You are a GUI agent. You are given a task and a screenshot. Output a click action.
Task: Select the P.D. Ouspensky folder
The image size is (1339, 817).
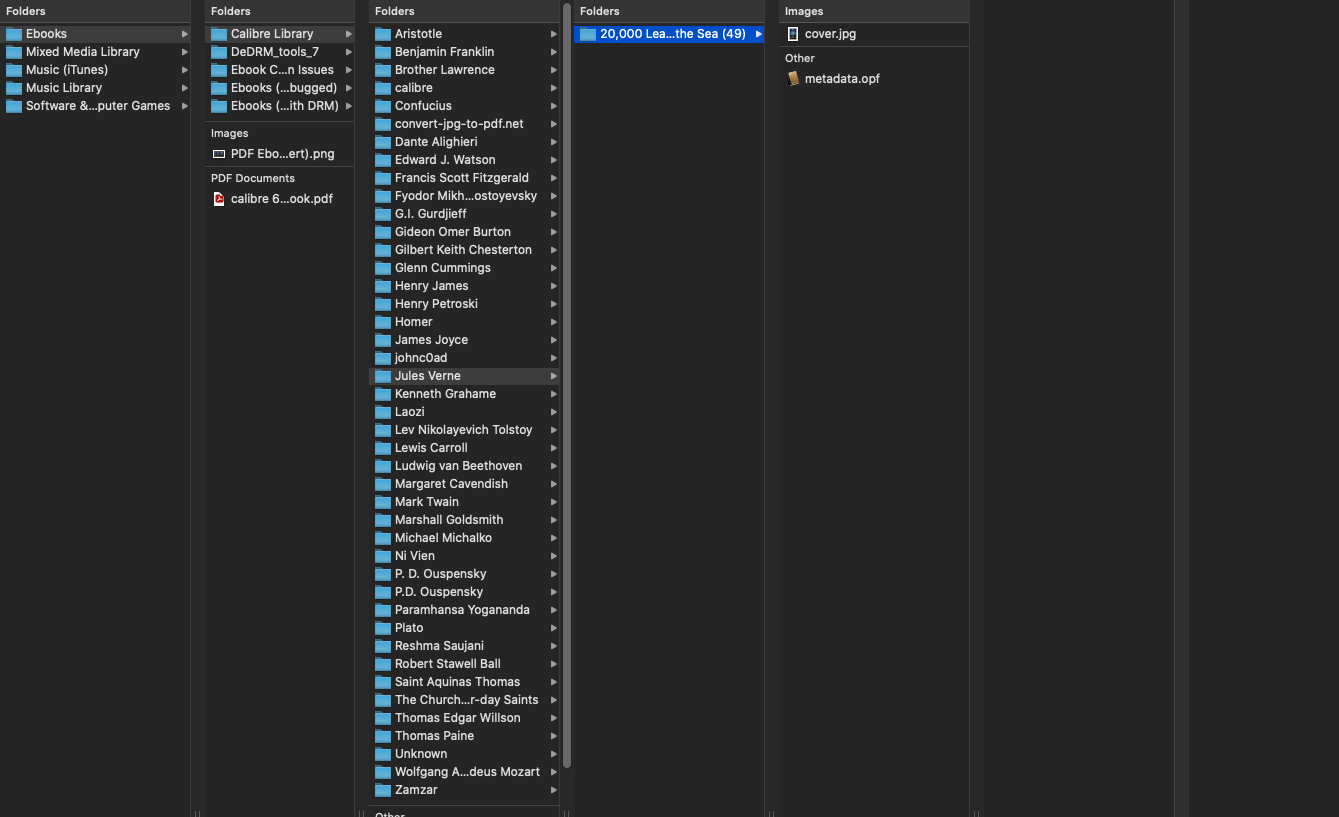tap(464, 592)
